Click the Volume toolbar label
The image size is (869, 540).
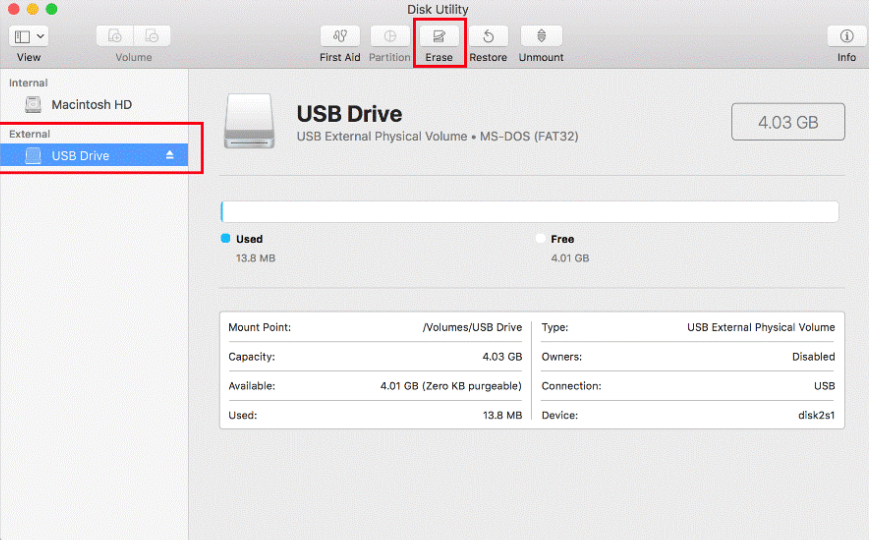(x=134, y=57)
